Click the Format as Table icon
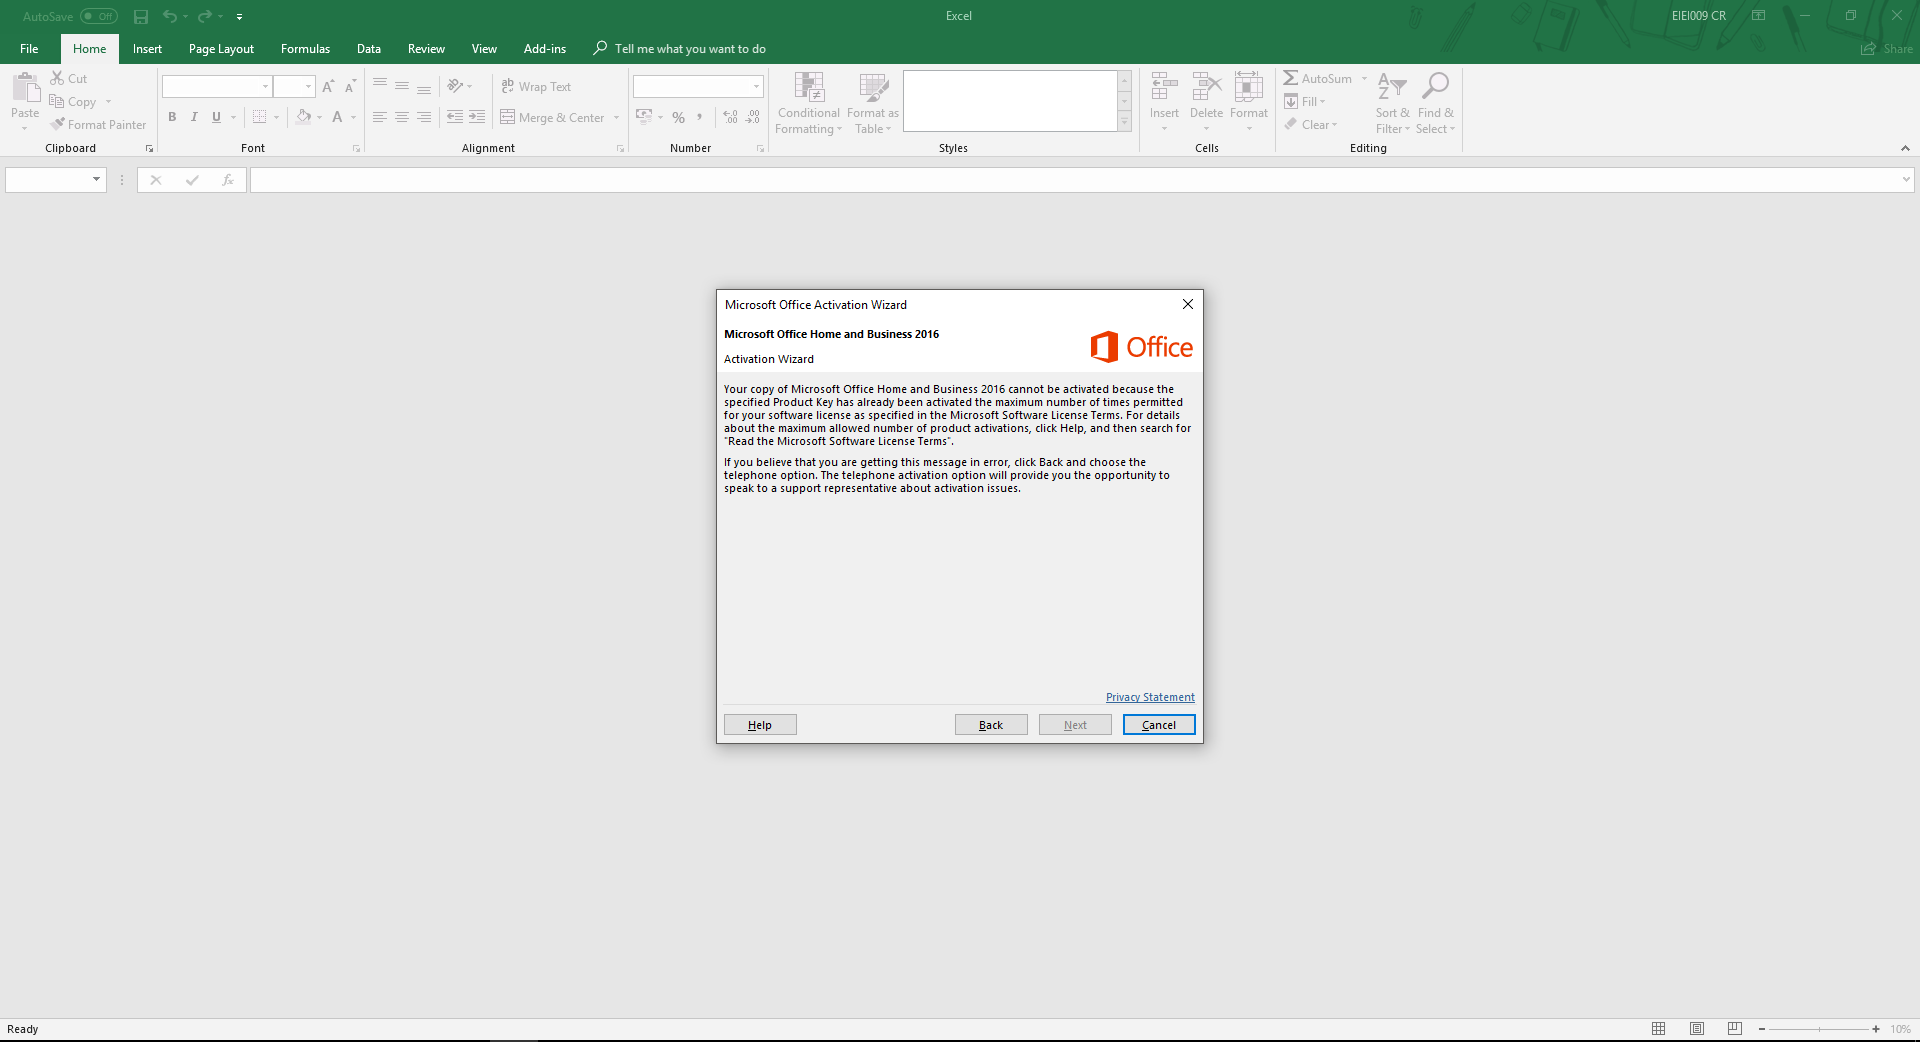 click(873, 88)
